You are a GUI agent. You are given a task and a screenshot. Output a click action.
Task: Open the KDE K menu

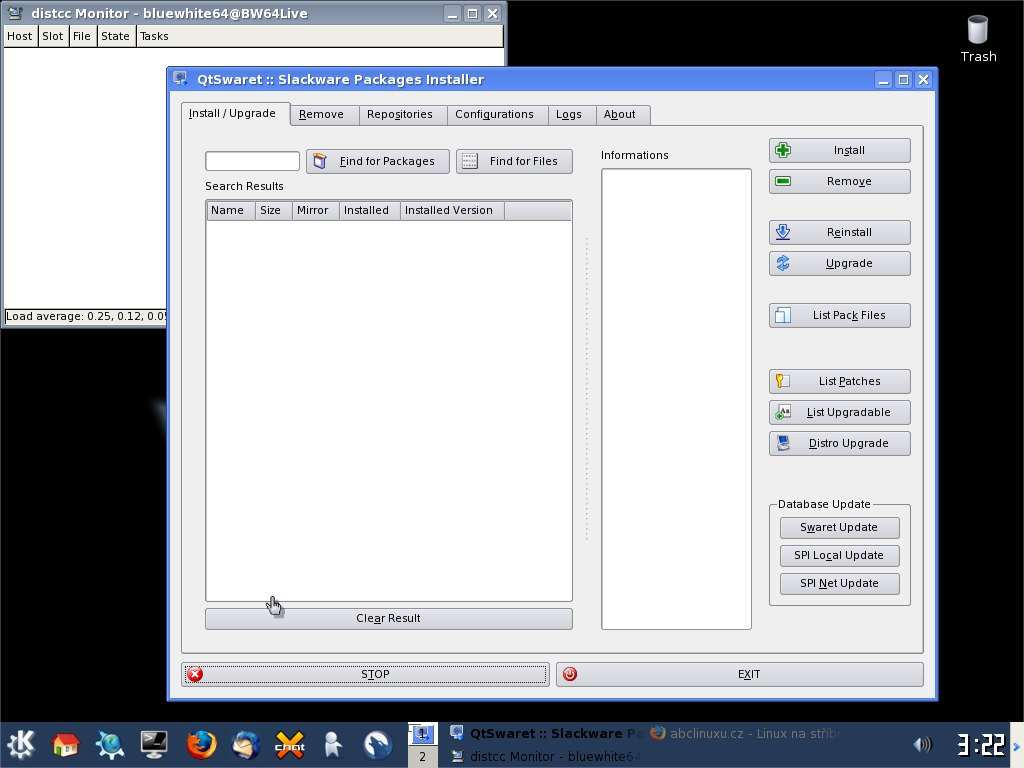[x=21, y=744]
